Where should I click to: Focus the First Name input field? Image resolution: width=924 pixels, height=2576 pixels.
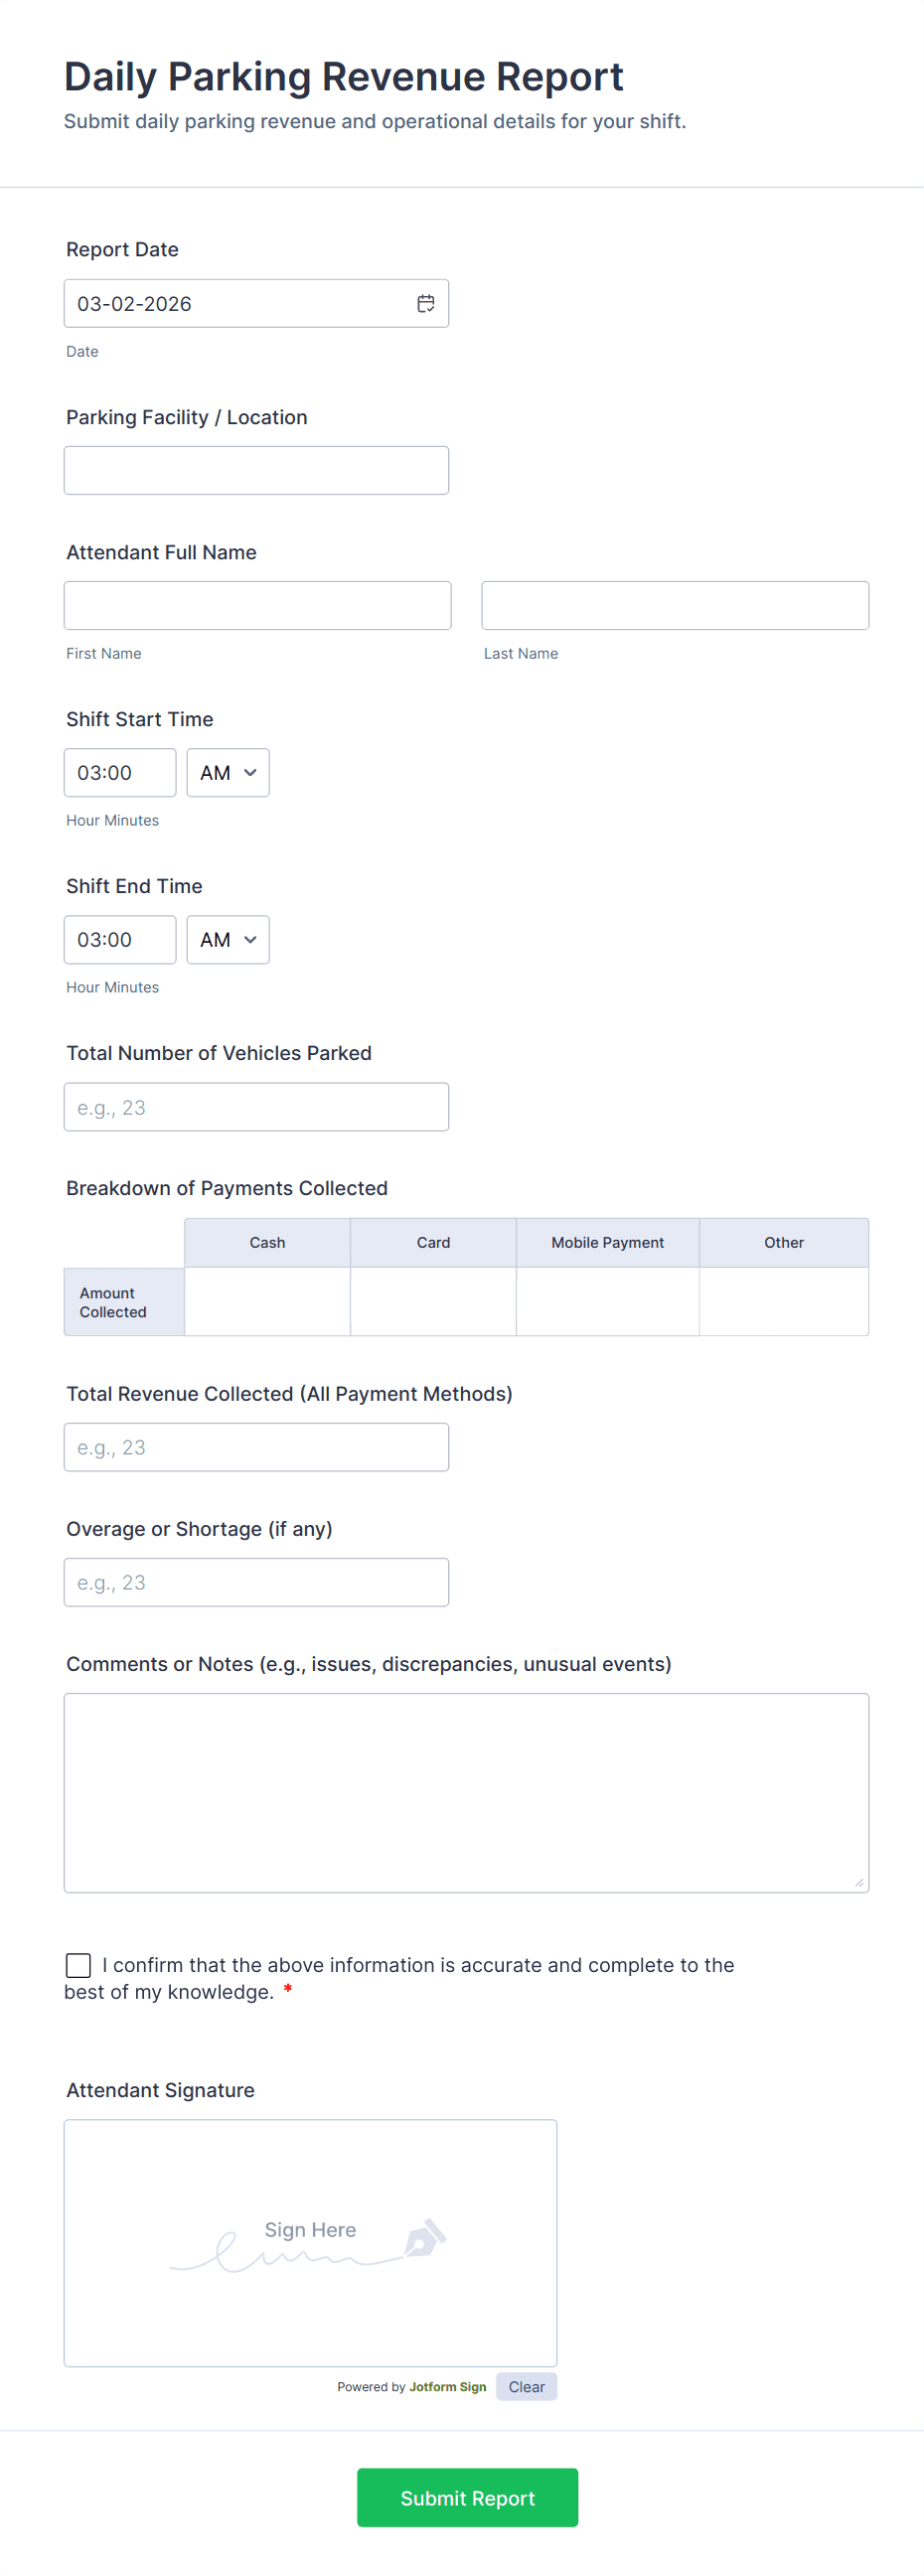coord(257,606)
